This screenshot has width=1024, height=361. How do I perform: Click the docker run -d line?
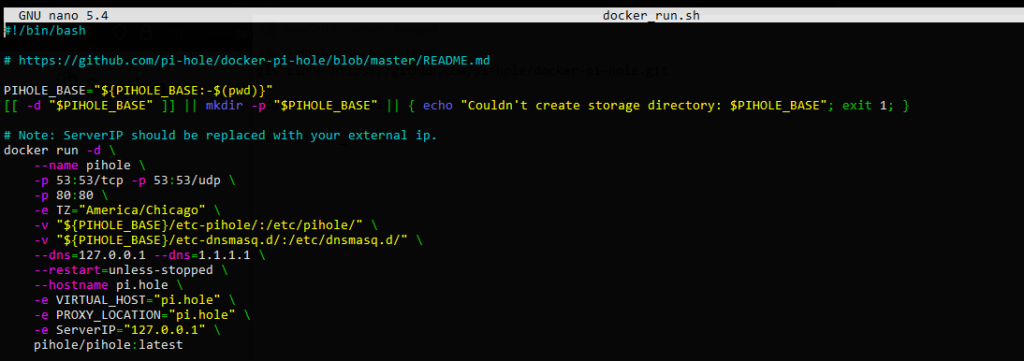point(60,150)
